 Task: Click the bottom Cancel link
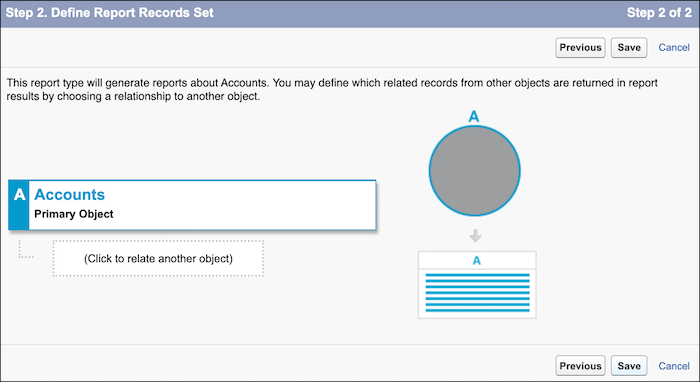pyautogui.click(x=674, y=366)
